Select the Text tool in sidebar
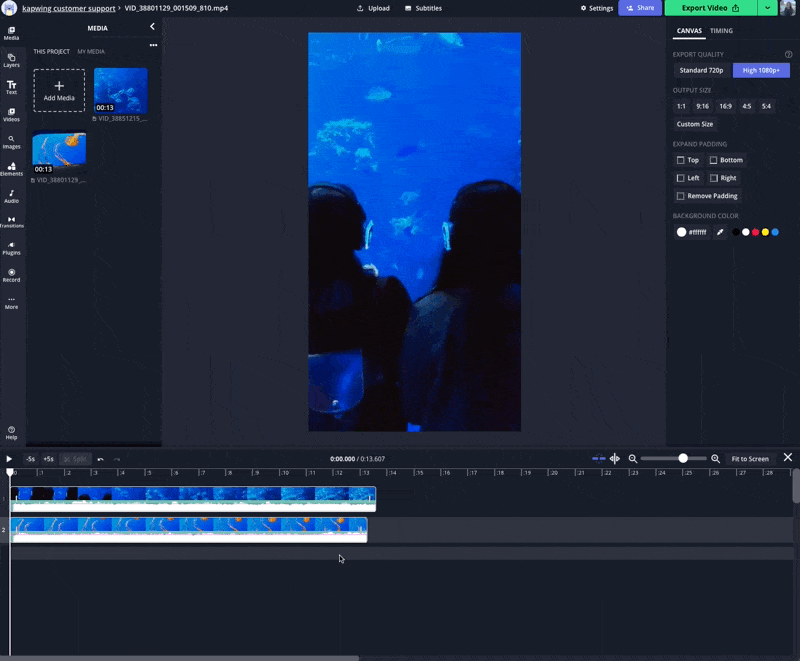This screenshot has height=661, width=800. (x=11, y=87)
